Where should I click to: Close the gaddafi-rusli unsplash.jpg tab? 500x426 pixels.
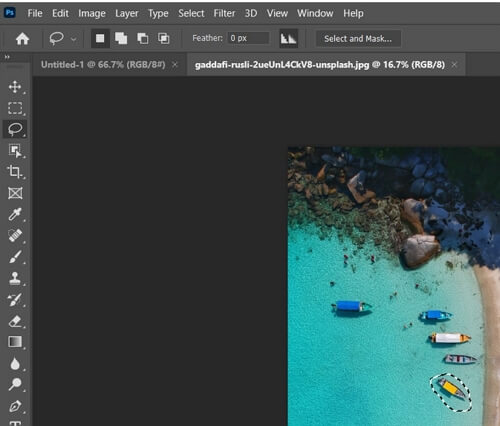click(454, 65)
